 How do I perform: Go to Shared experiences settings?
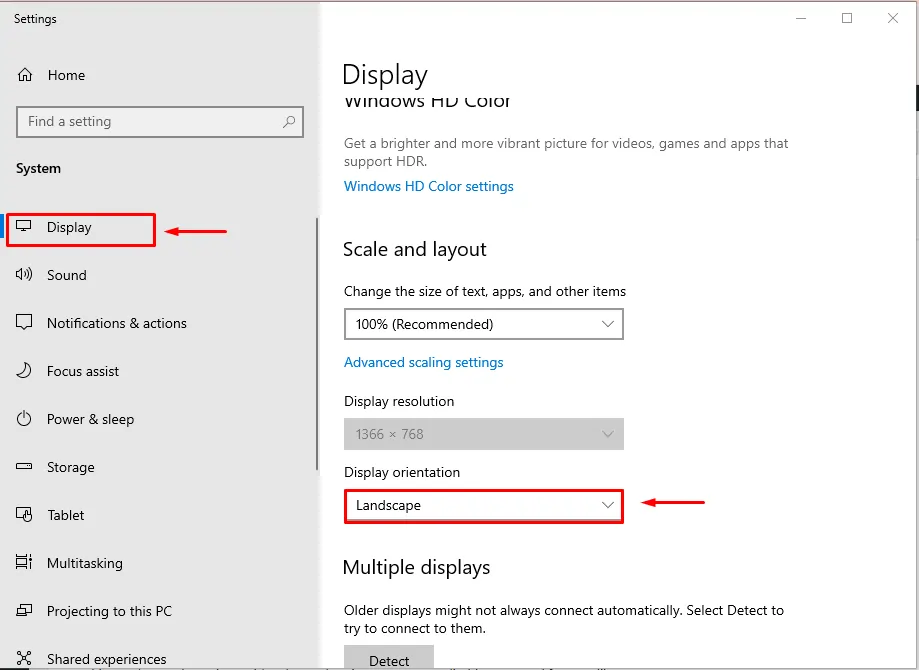click(106, 659)
